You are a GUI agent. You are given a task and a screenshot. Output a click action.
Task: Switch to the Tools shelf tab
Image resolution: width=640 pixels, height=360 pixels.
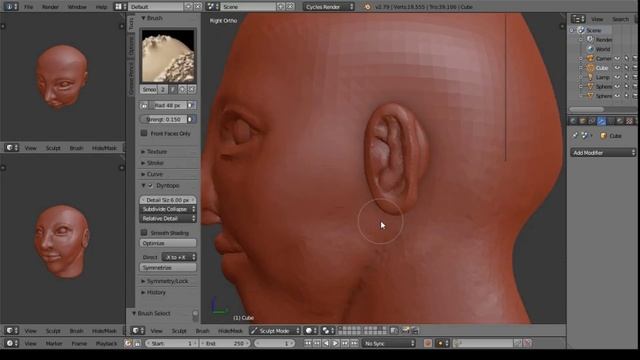(x=131, y=23)
